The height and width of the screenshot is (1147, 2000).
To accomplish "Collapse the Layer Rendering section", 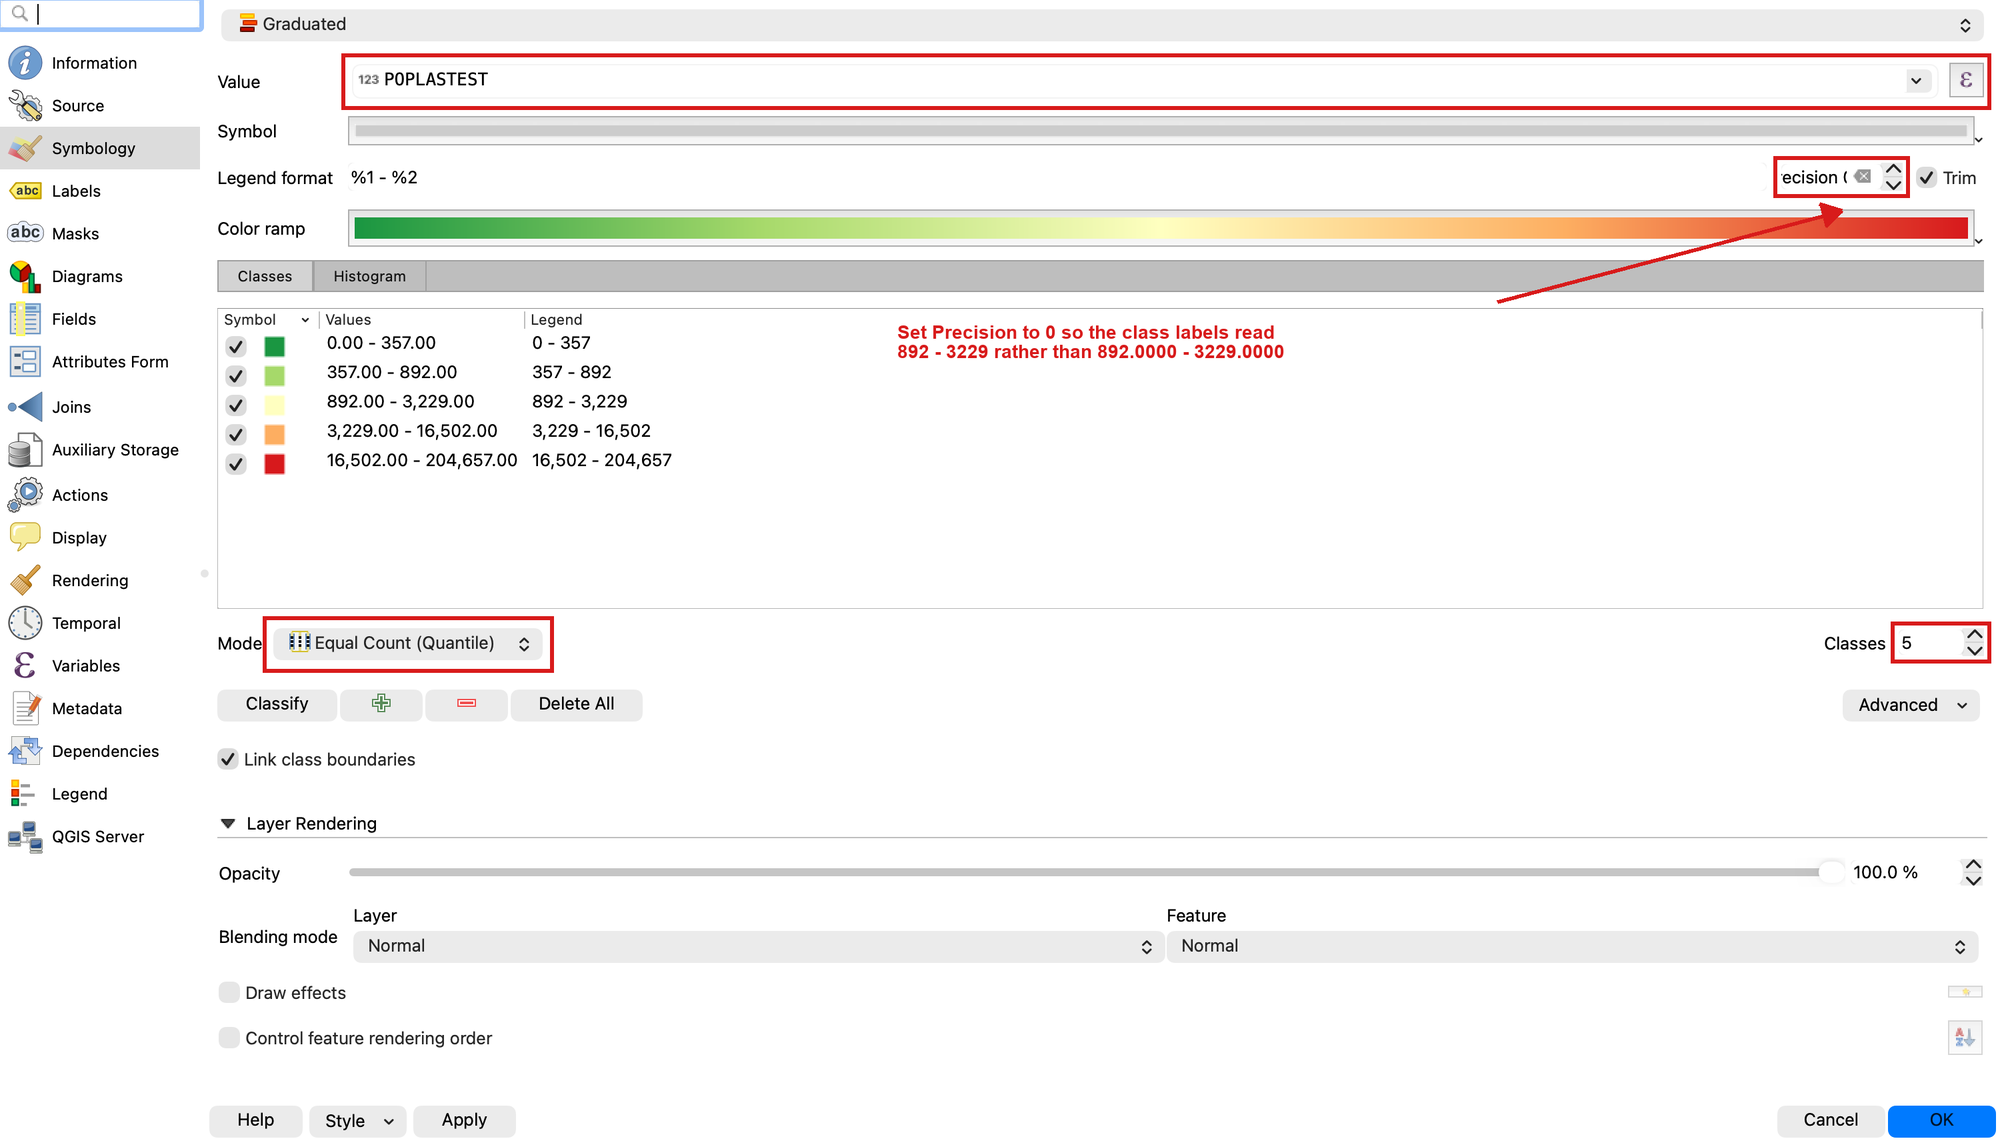I will click(x=228, y=823).
